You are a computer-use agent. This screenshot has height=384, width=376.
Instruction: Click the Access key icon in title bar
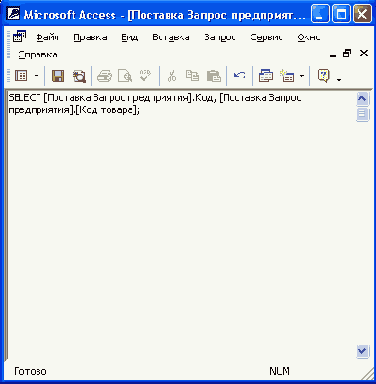coord(13,14)
